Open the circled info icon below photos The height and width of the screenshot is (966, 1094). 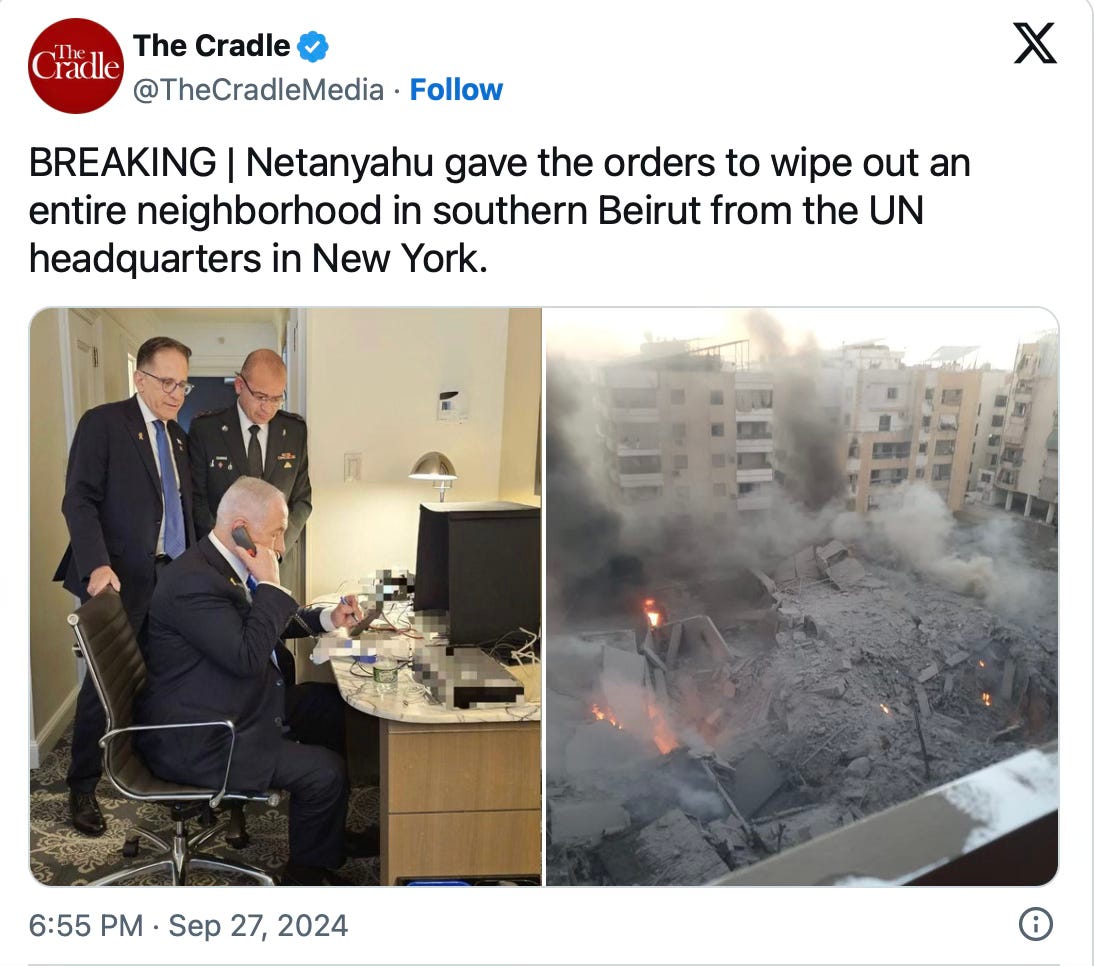1035,924
